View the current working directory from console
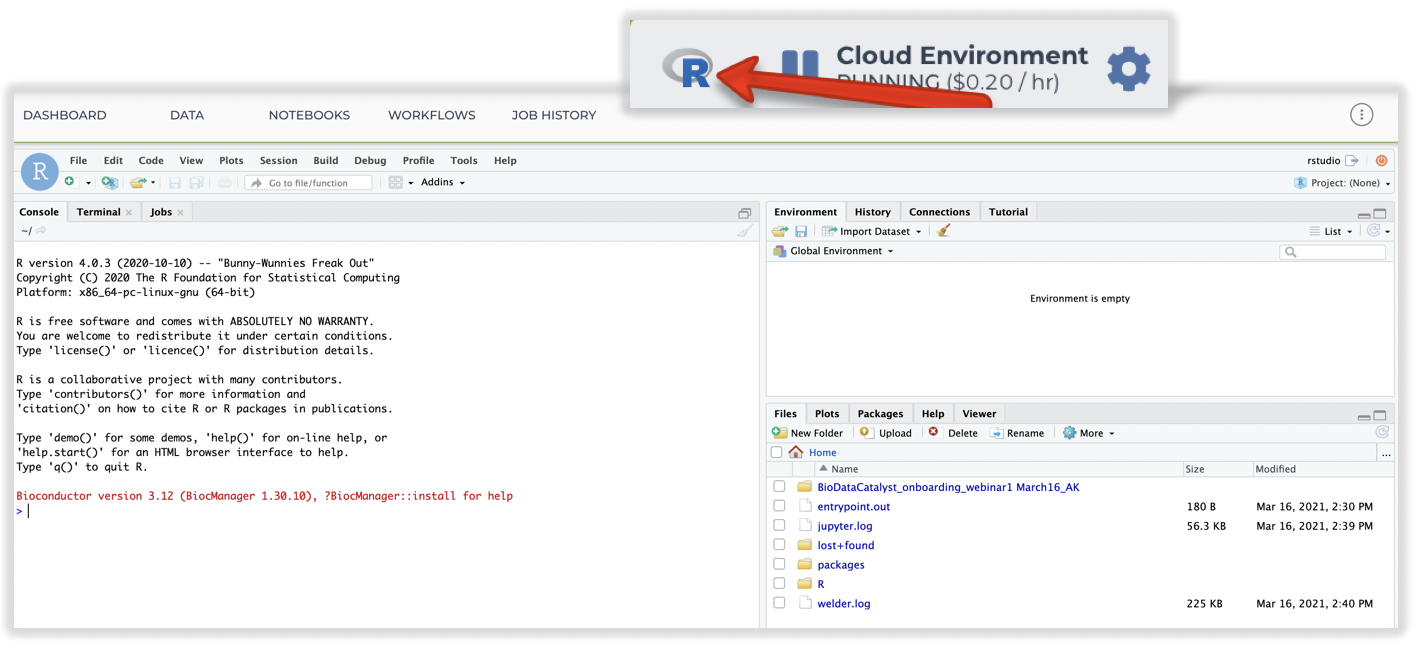Viewport: 1424px width, 664px height. pos(42,231)
